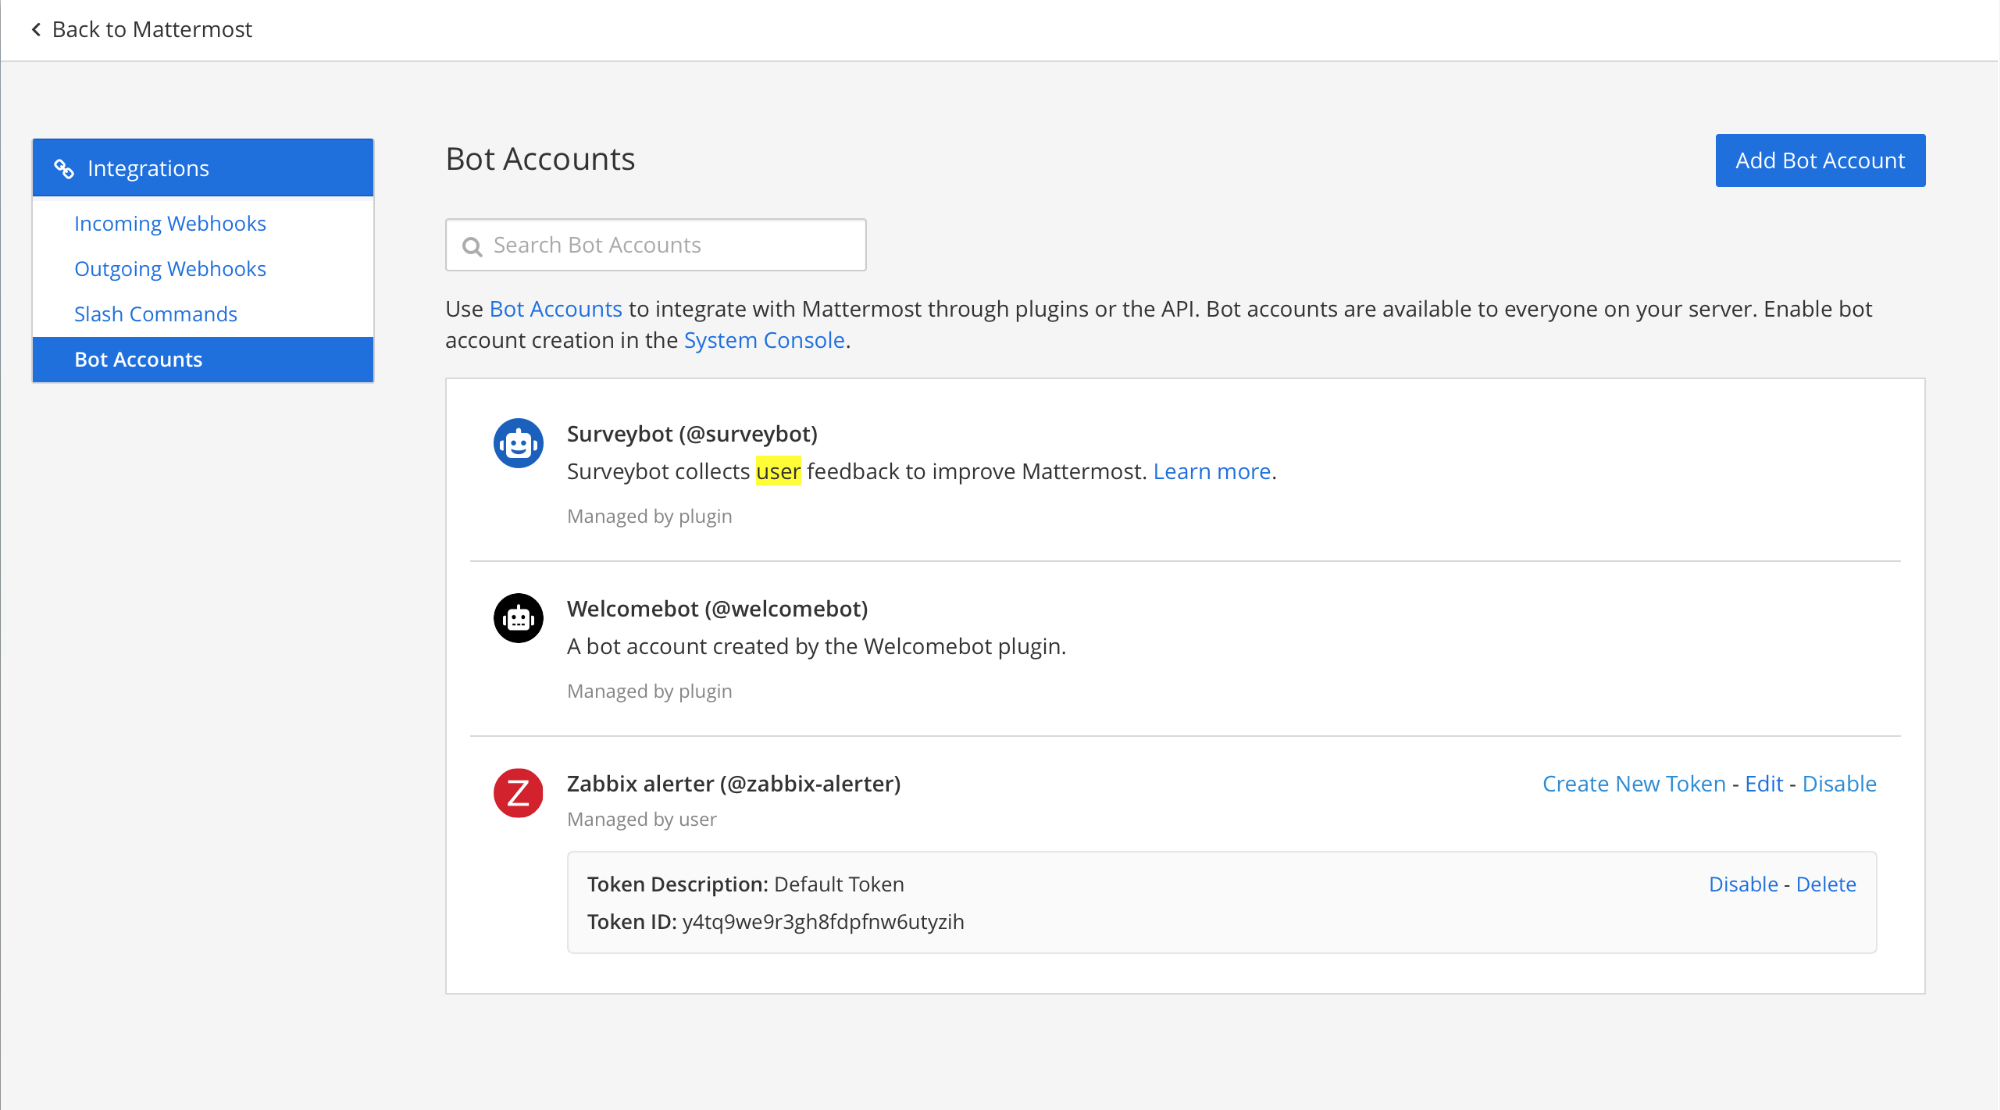Delete the Default Token
This screenshot has height=1110, width=2000.
(x=1825, y=885)
